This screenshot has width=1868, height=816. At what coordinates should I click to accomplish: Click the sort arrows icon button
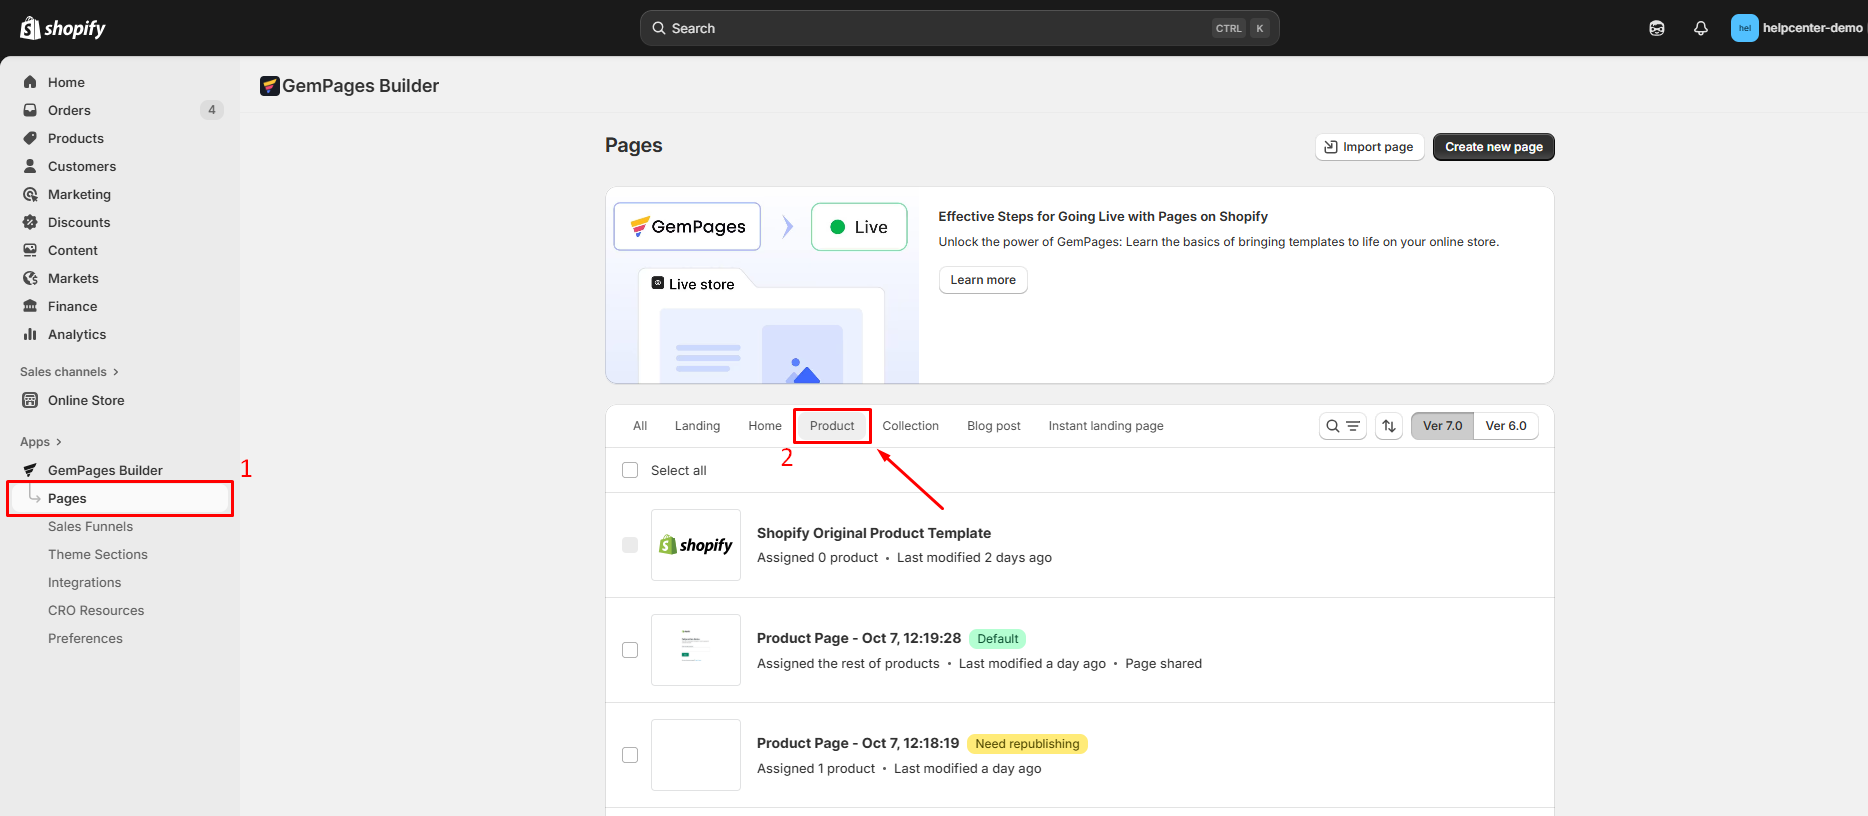click(1388, 426)
